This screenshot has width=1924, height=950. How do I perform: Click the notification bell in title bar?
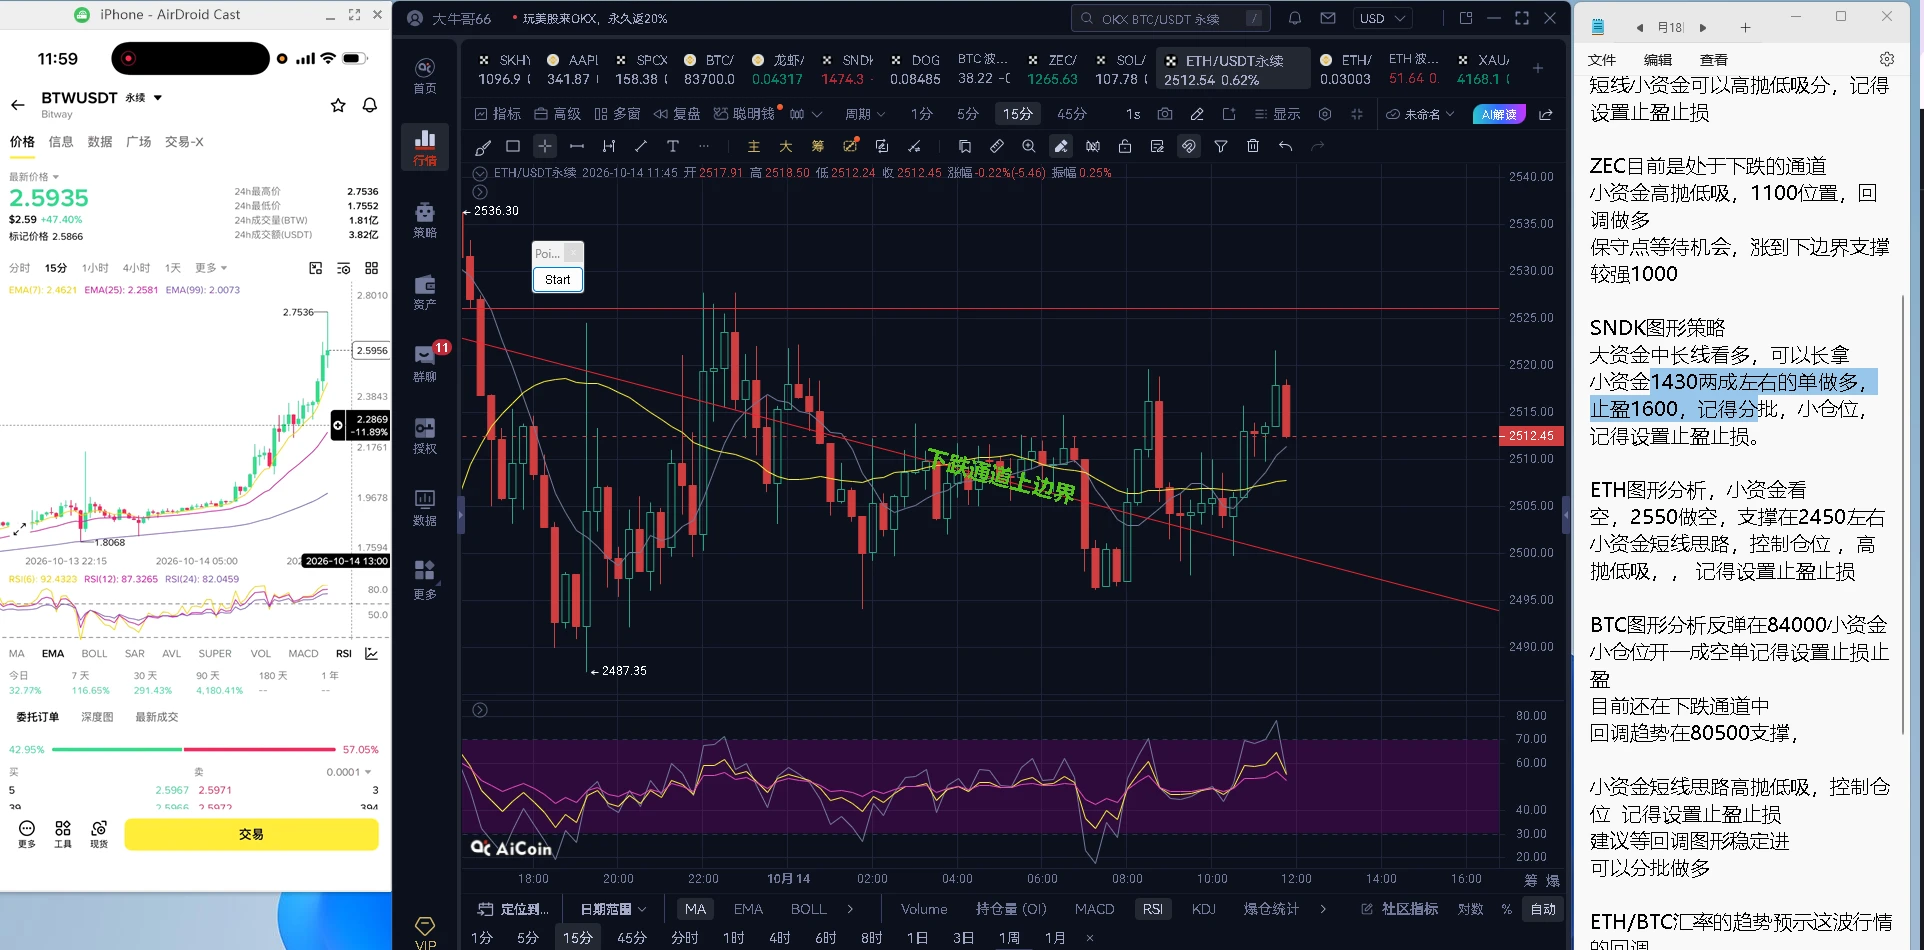coord(1295,18)
